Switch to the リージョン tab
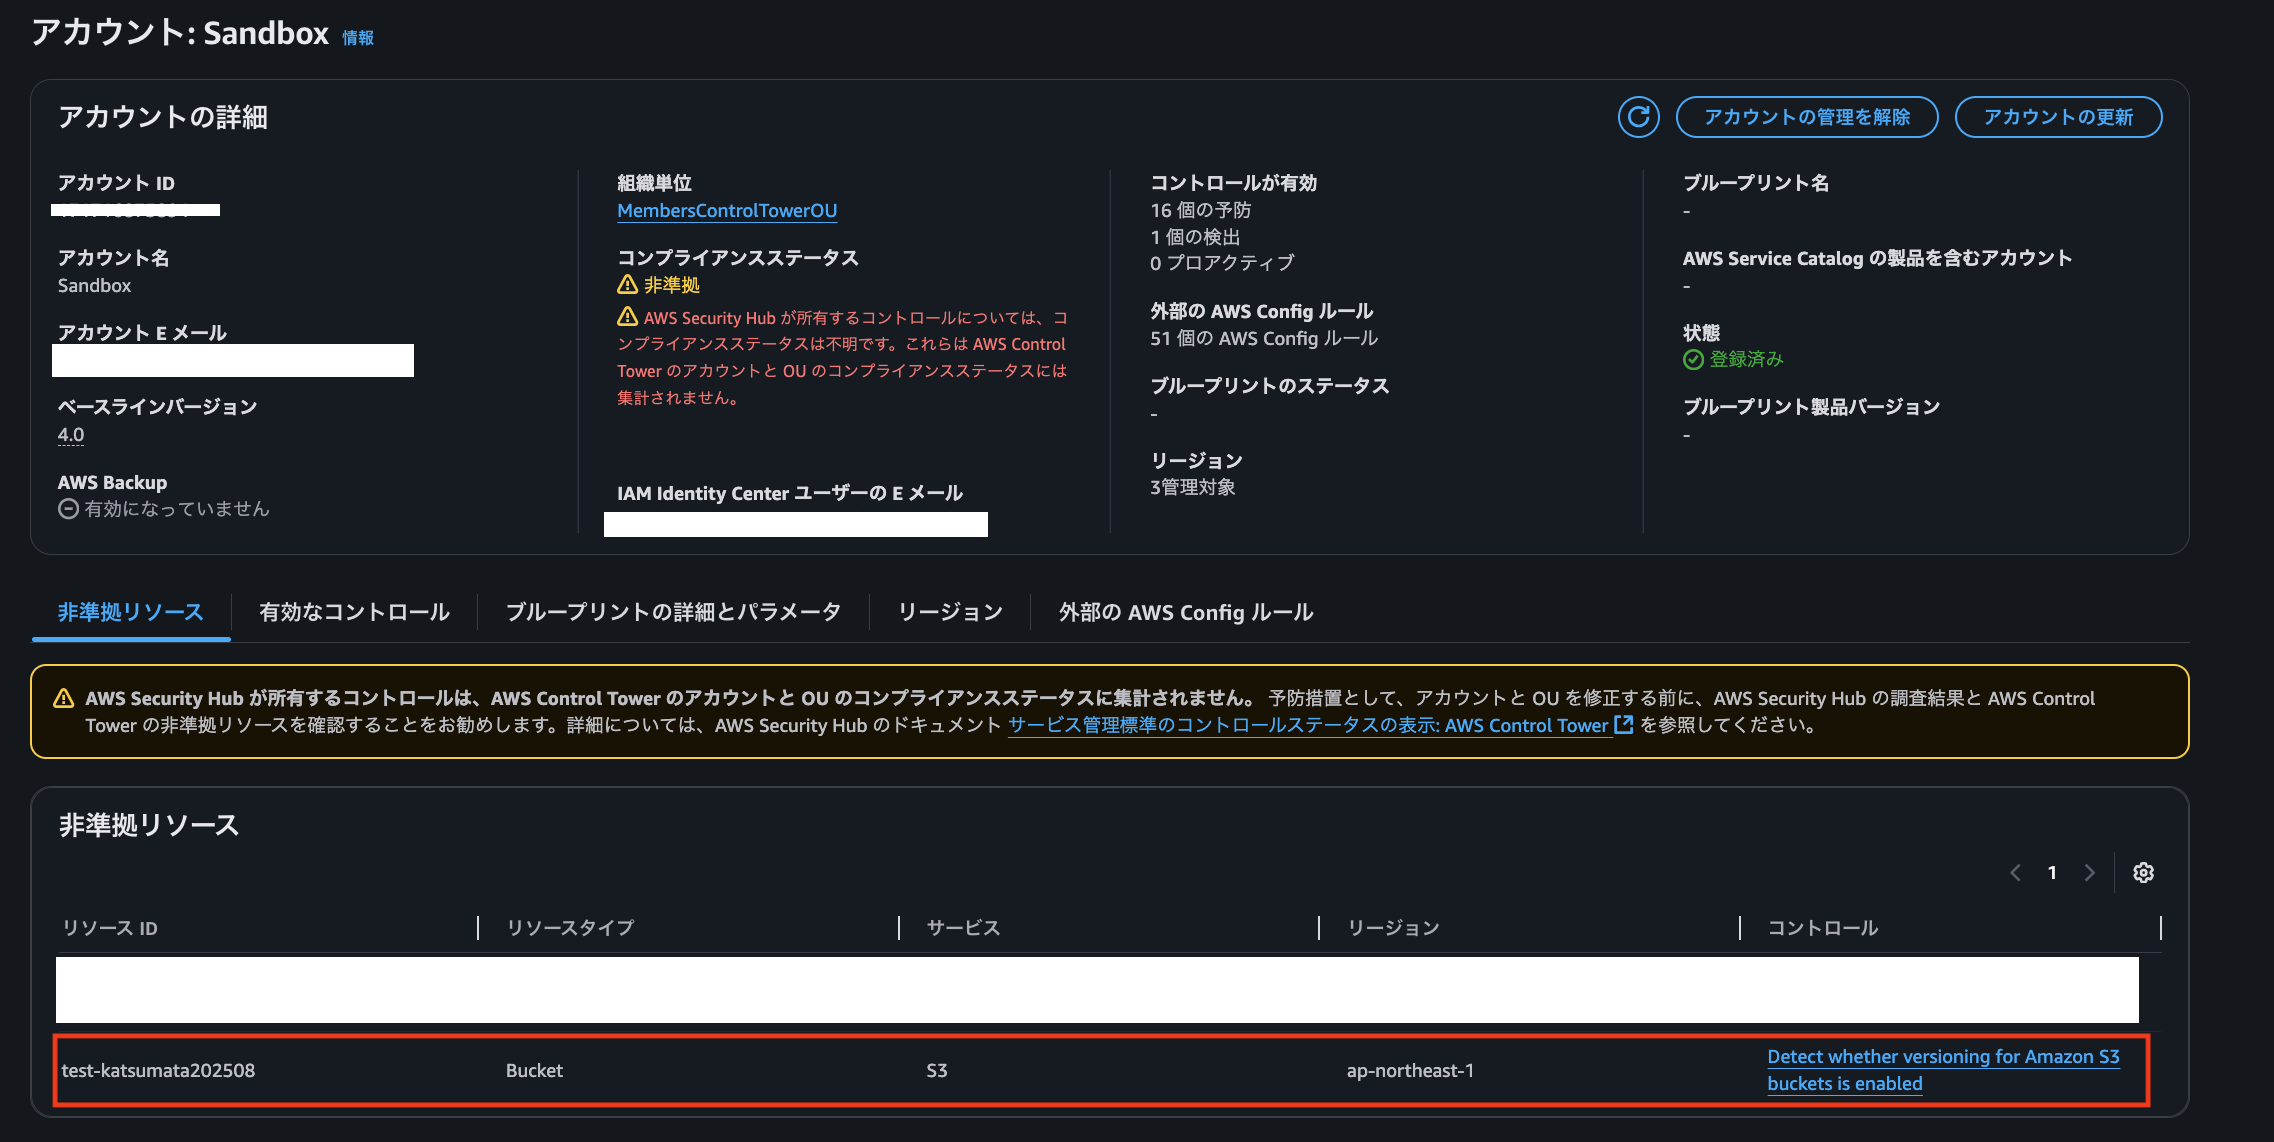This screenshot has height=1142, width=2274. (x=950, y=612)
